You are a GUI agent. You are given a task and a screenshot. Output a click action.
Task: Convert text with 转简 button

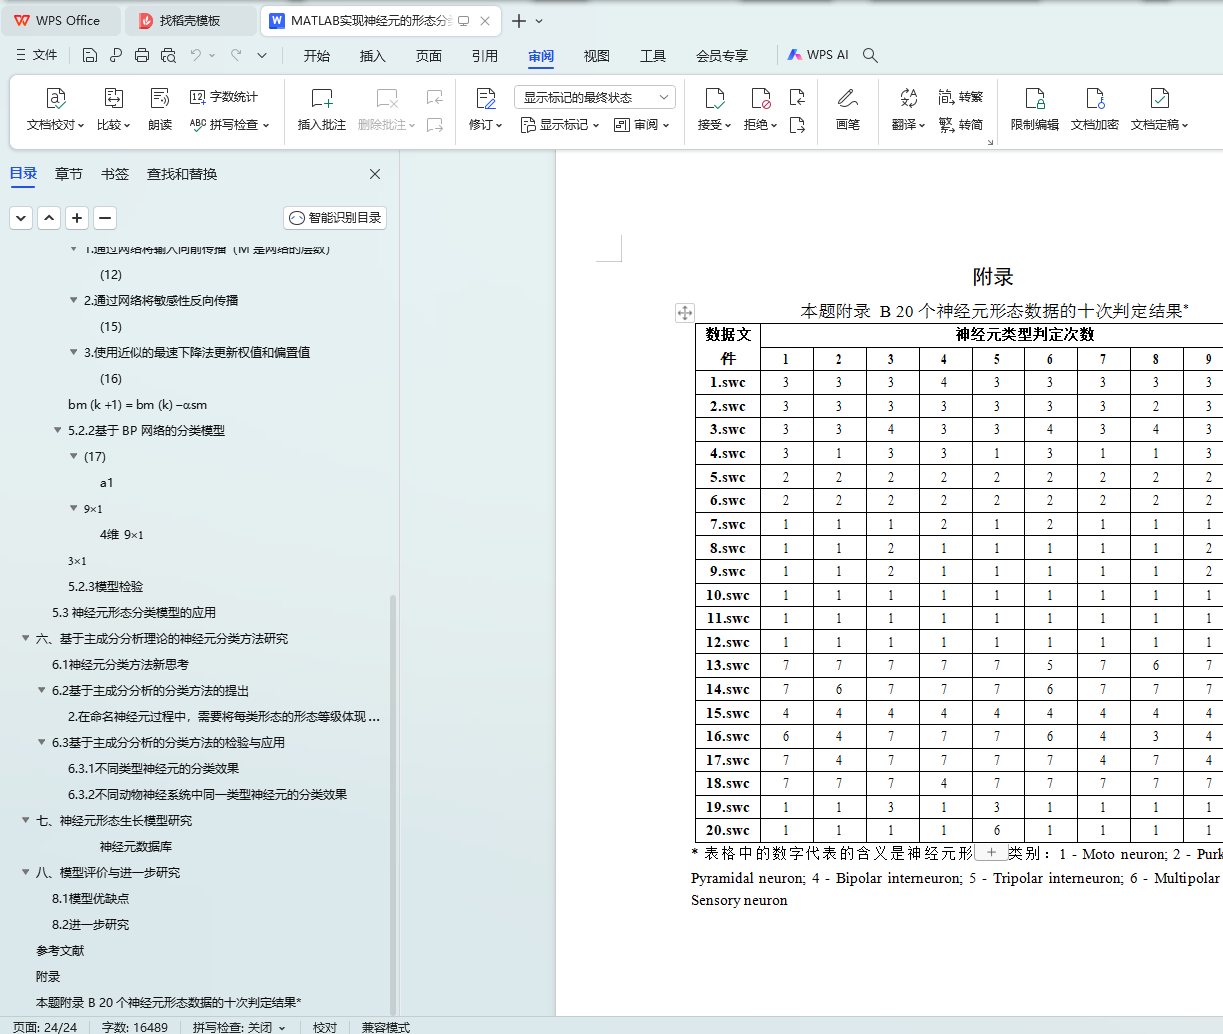(961, 125)
